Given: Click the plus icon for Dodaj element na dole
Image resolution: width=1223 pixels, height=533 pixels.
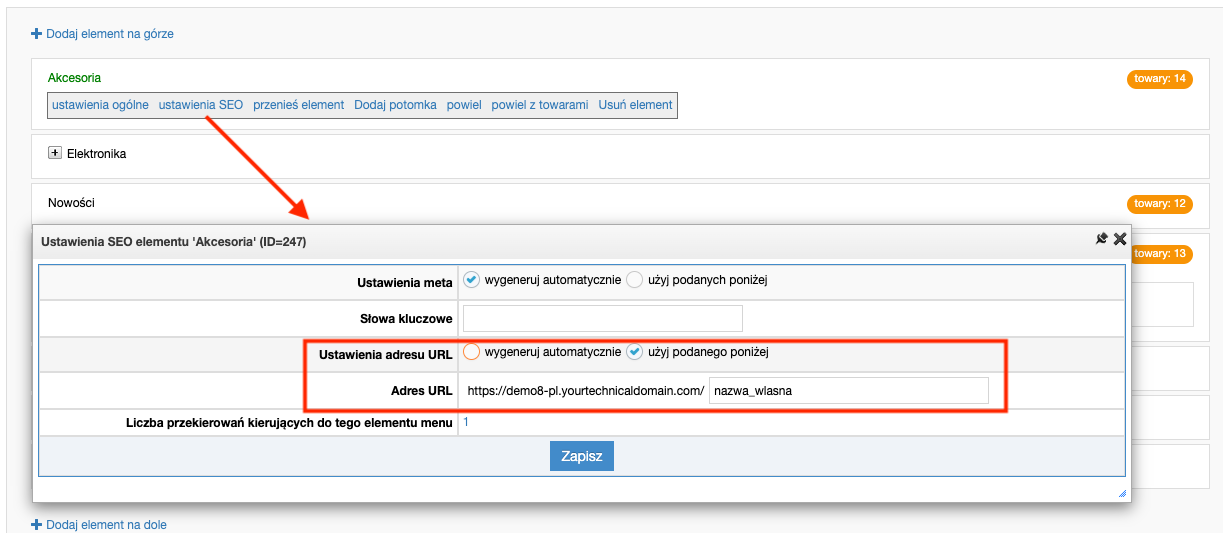Looking at the screenshot, I should (37, 524).
